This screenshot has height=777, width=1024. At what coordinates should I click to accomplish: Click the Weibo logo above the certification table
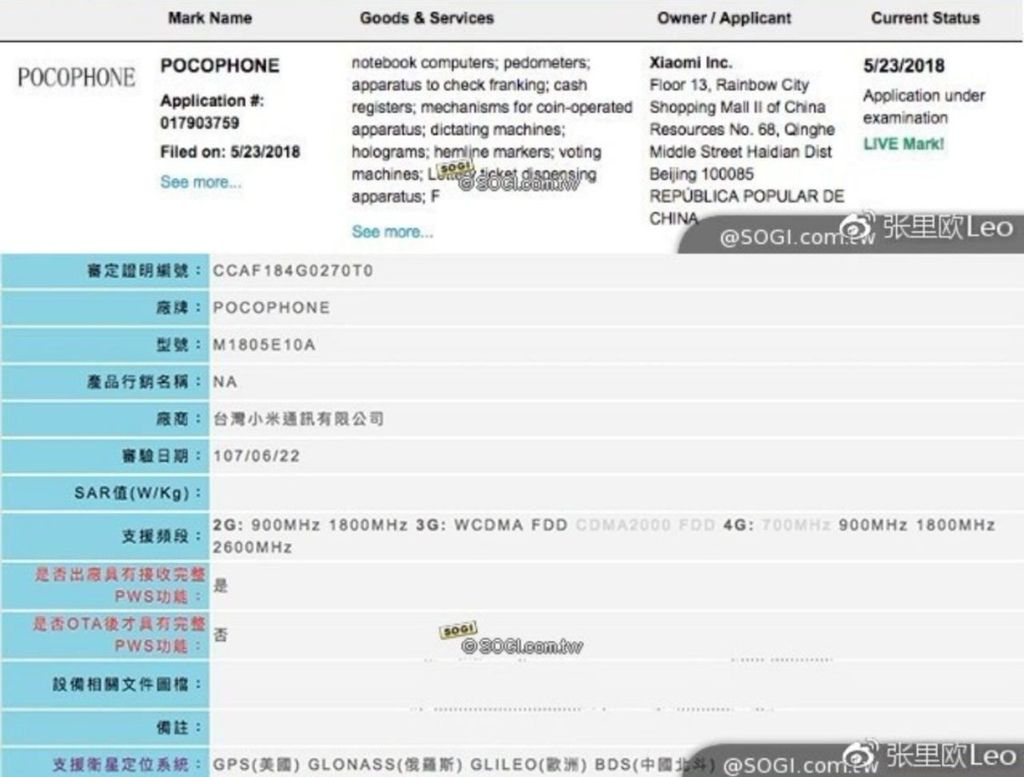tap(857, 228)
